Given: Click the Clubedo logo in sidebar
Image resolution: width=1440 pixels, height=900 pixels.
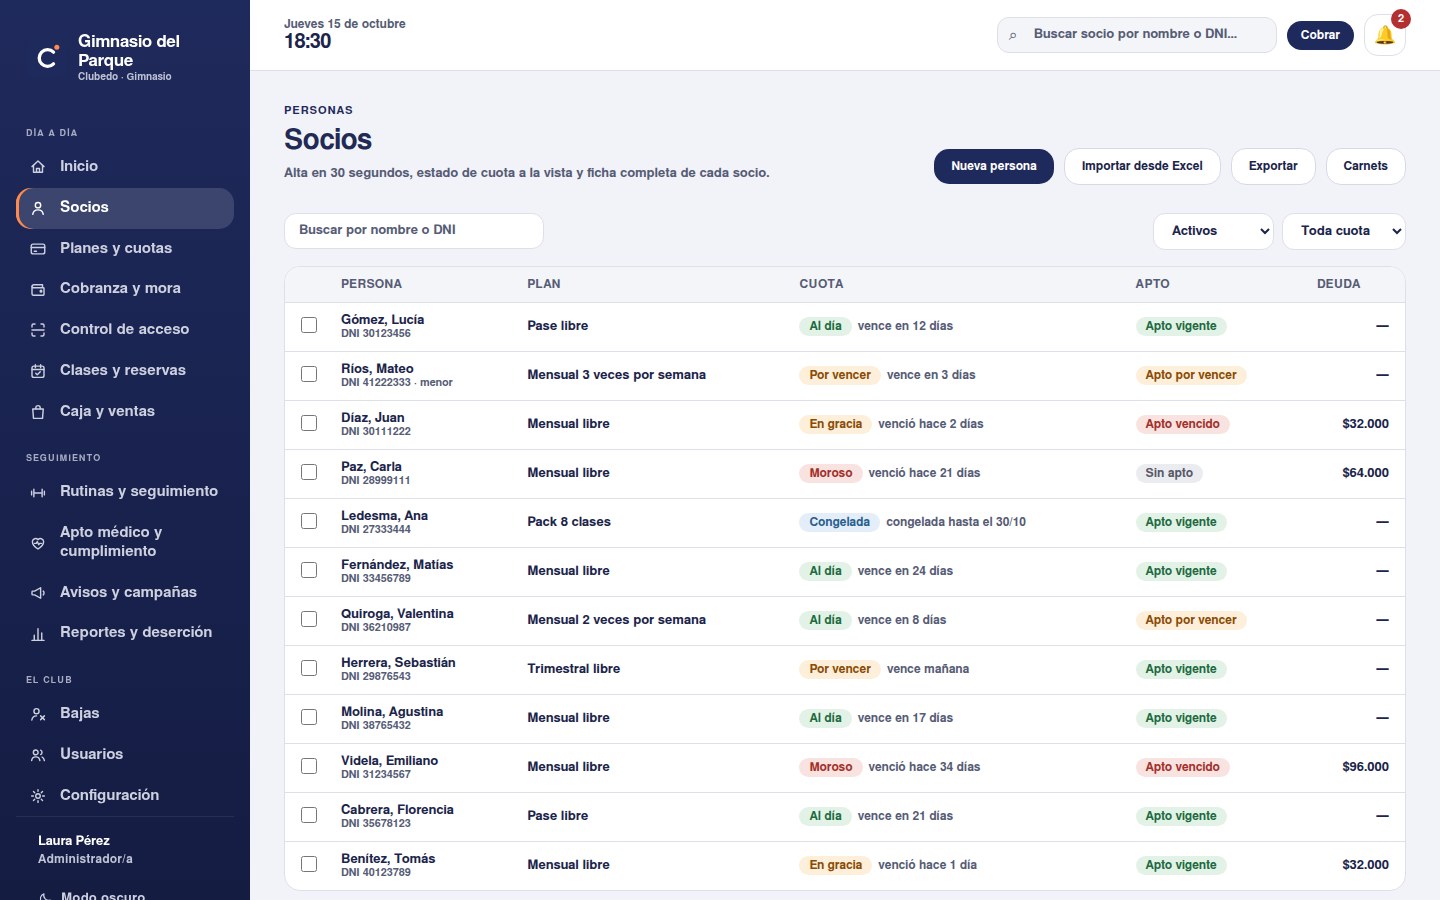Looking at the screenshot, I should coord(47,58).
